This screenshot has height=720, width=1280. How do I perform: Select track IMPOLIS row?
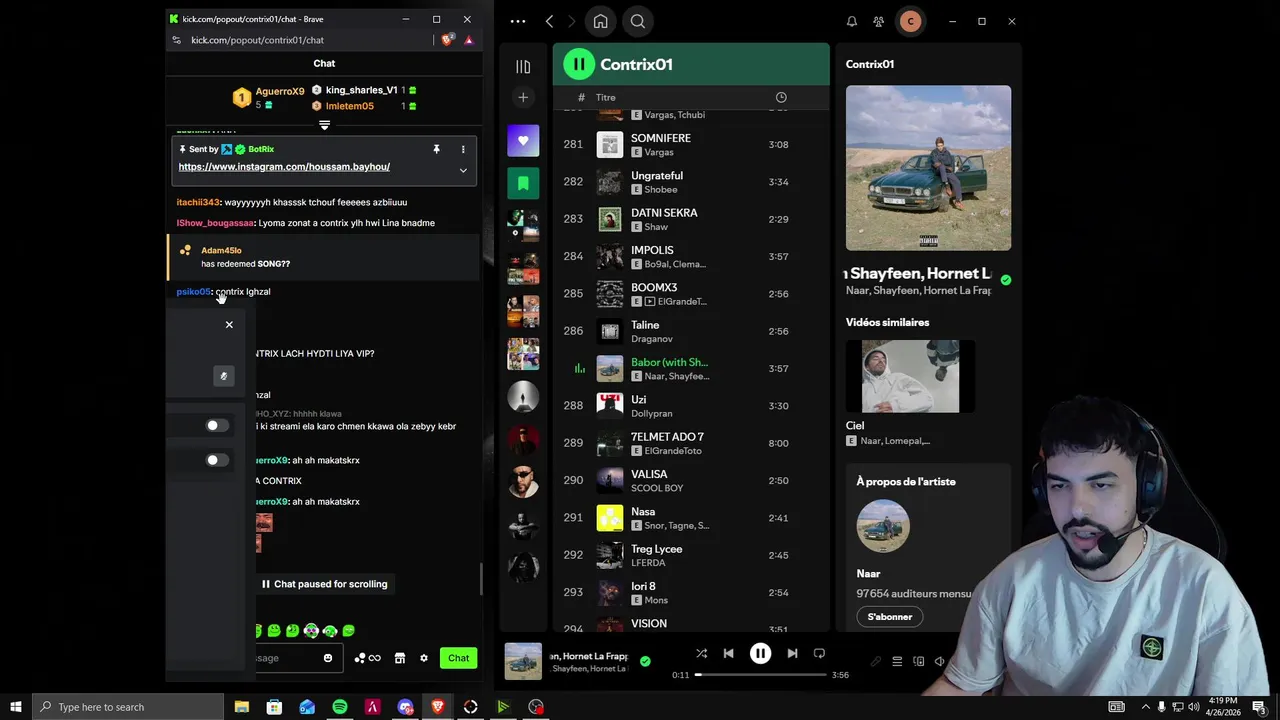click(691, 257)
